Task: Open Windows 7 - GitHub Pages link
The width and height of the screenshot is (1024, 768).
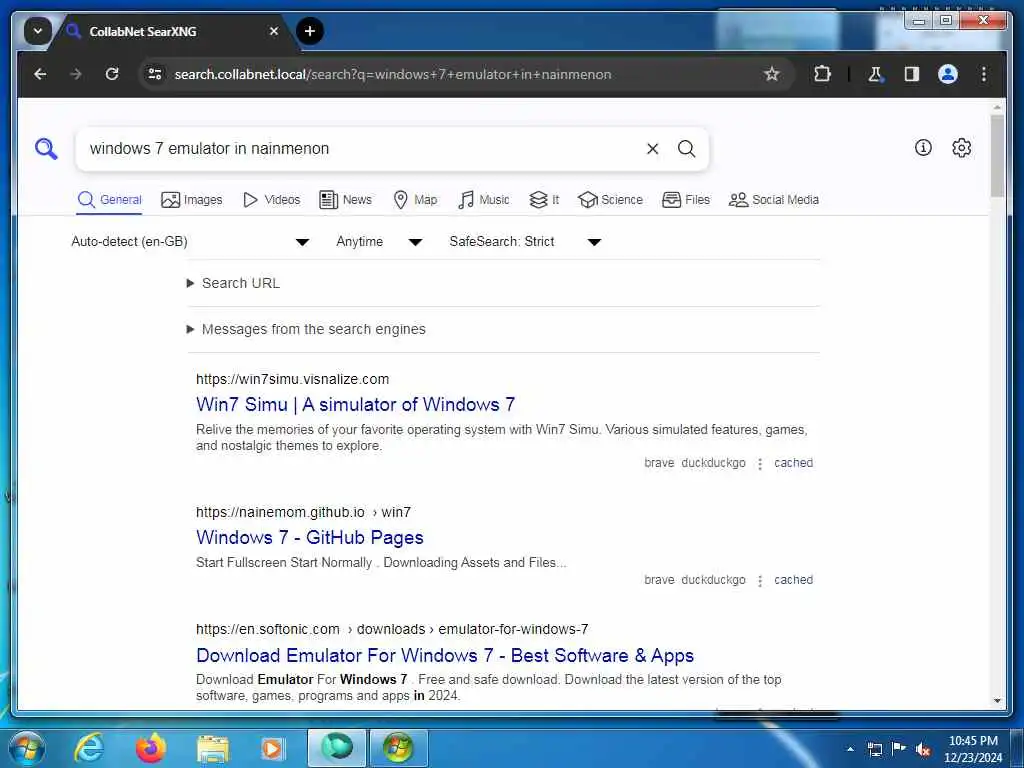Action: (310, 537)
